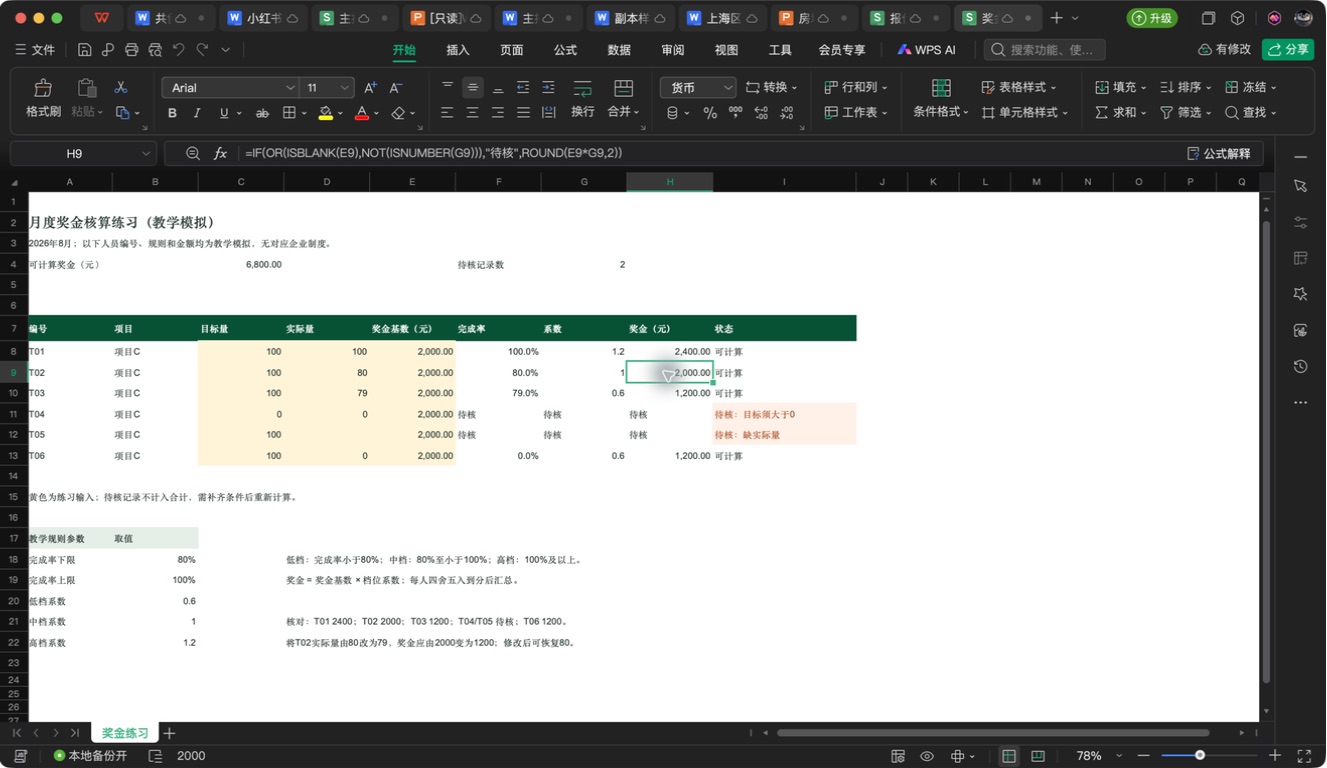Open 表格样式 table style menu
Image resolution: width=1327 pixels, height=768 pixels.
coord(1019,87)
